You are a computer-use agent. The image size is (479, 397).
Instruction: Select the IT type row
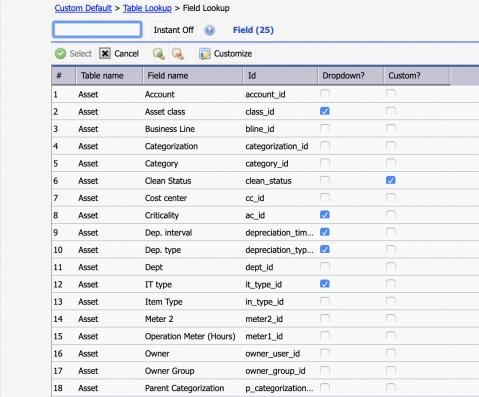[265, 284]
